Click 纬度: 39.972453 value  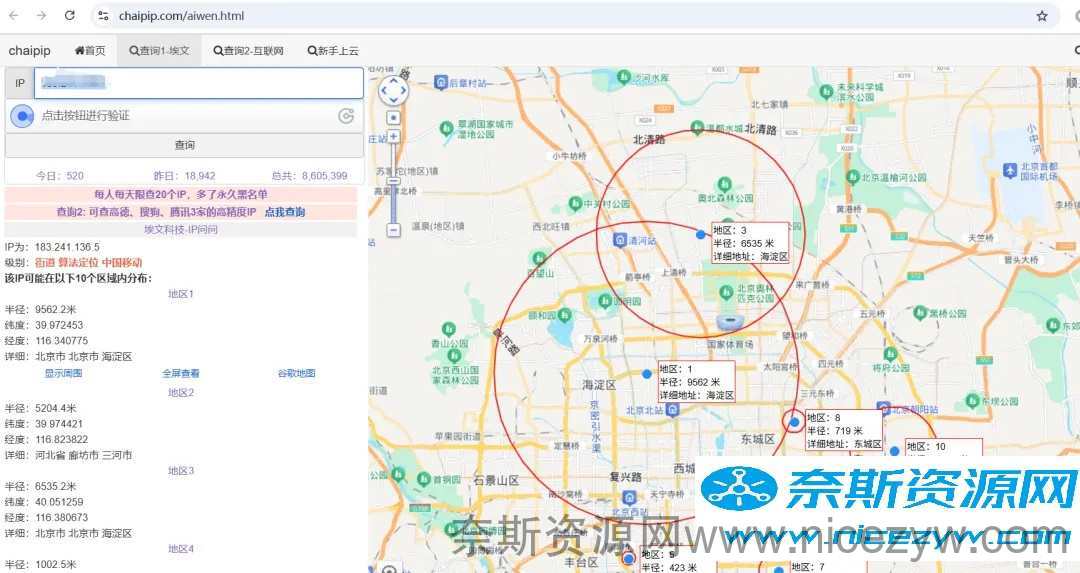(44, 325)
